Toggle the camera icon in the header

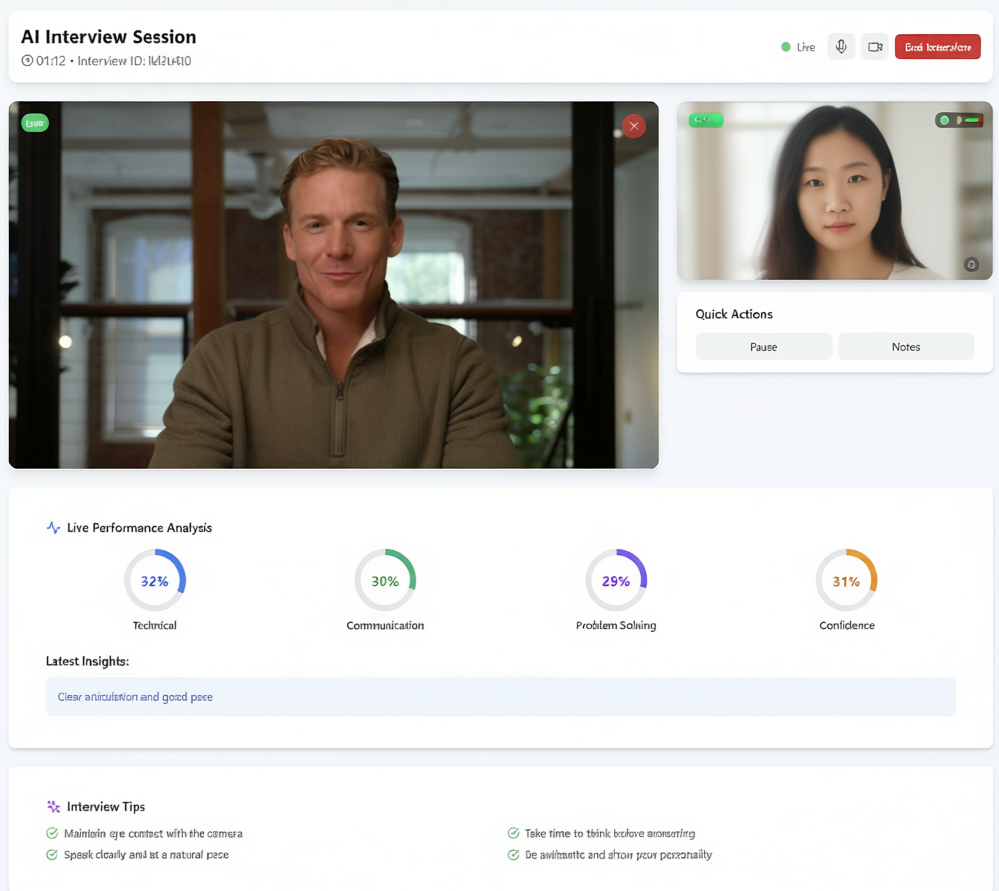click(x=875, y=46)
